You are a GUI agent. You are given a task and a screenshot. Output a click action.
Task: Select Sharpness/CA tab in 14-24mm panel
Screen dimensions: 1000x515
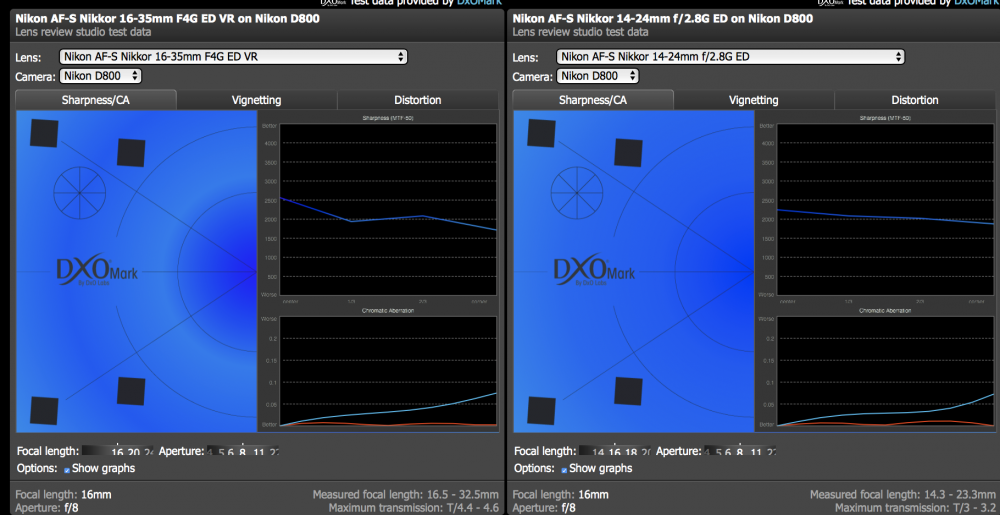click(x=592, y=100)
